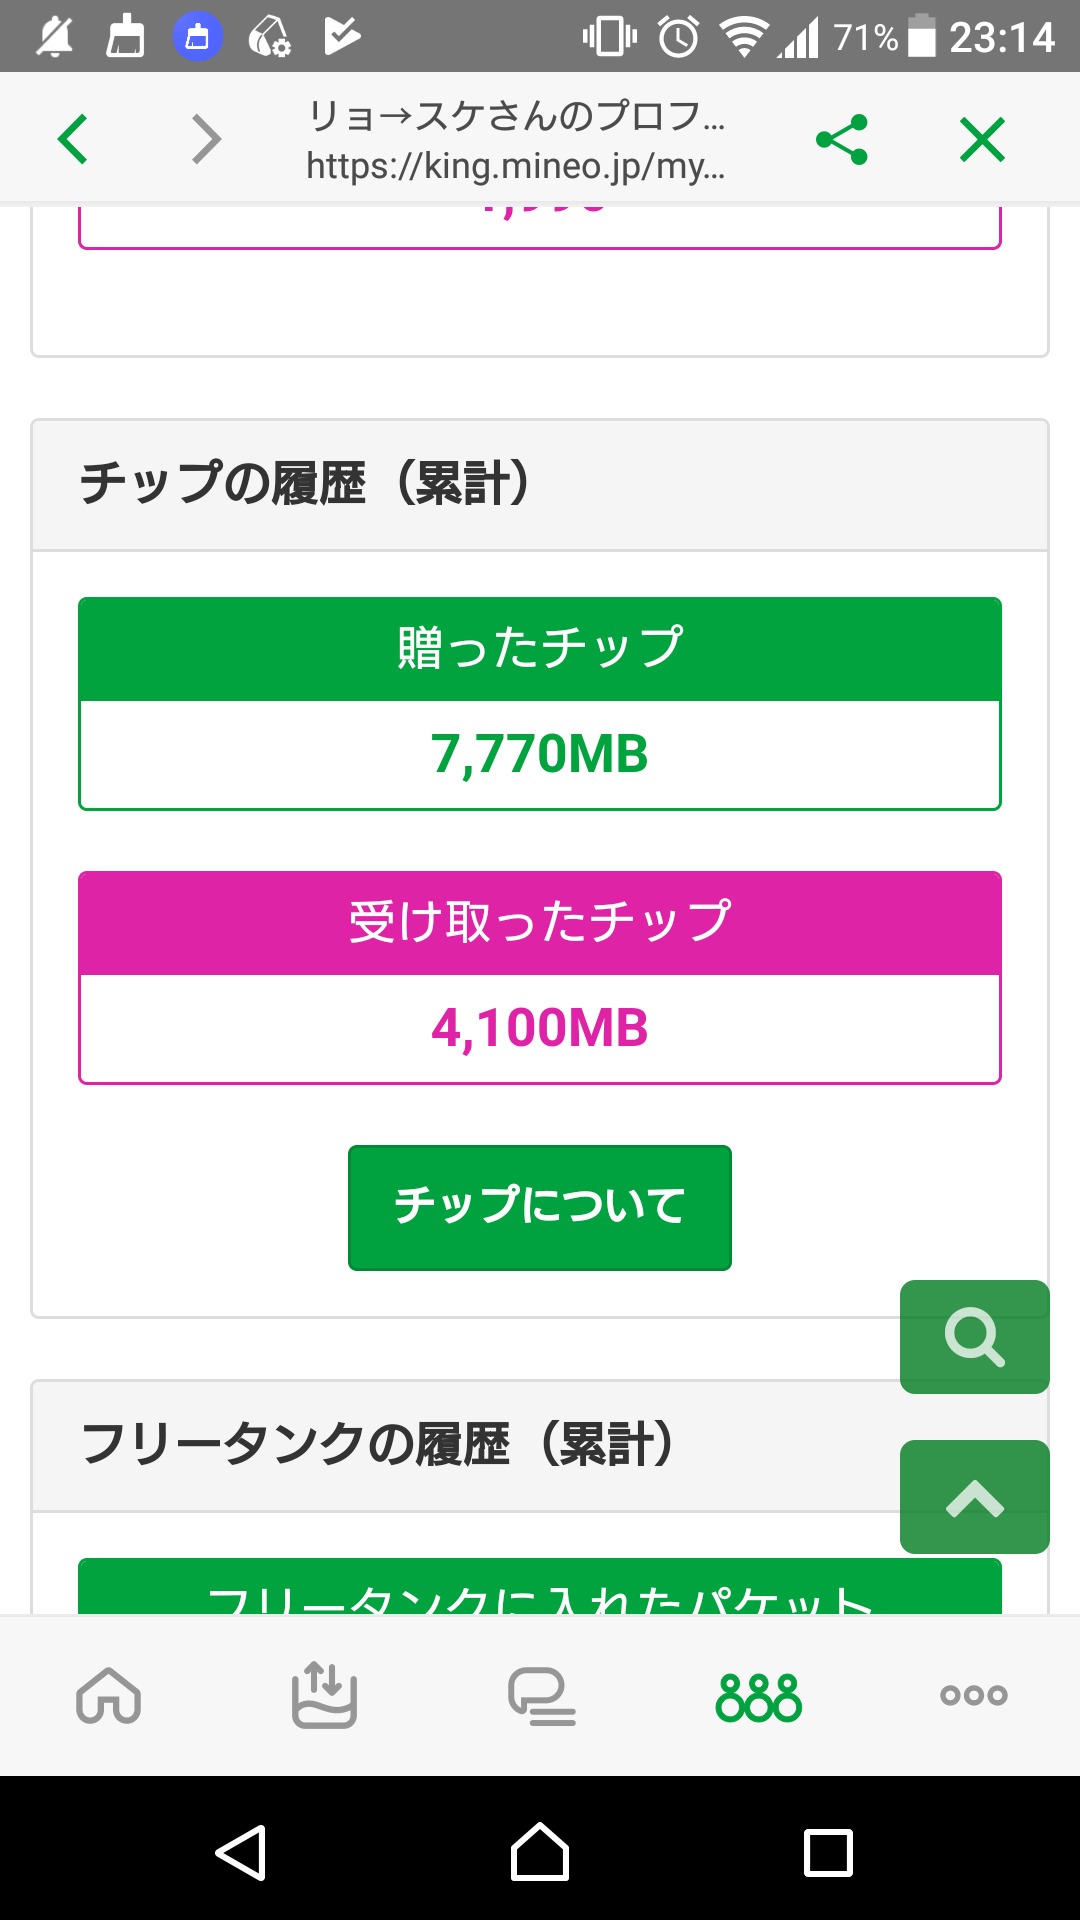Tap the browser forward arrow
Screen dimensions: 1080x1920
206,139
